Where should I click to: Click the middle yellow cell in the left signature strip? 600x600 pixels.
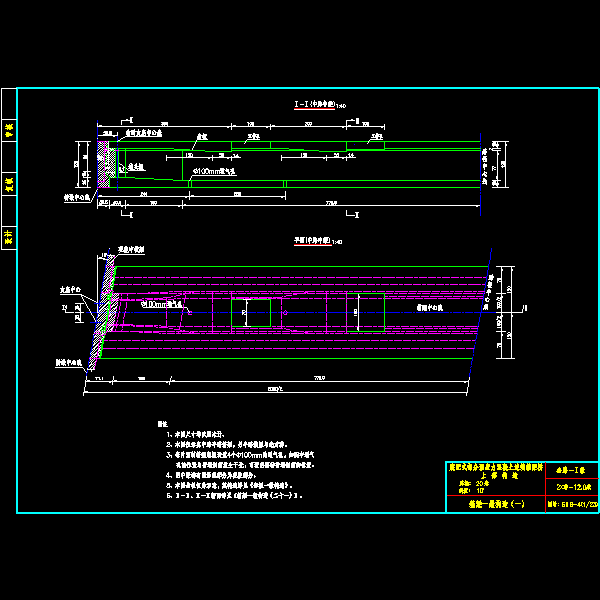point(9,184)
